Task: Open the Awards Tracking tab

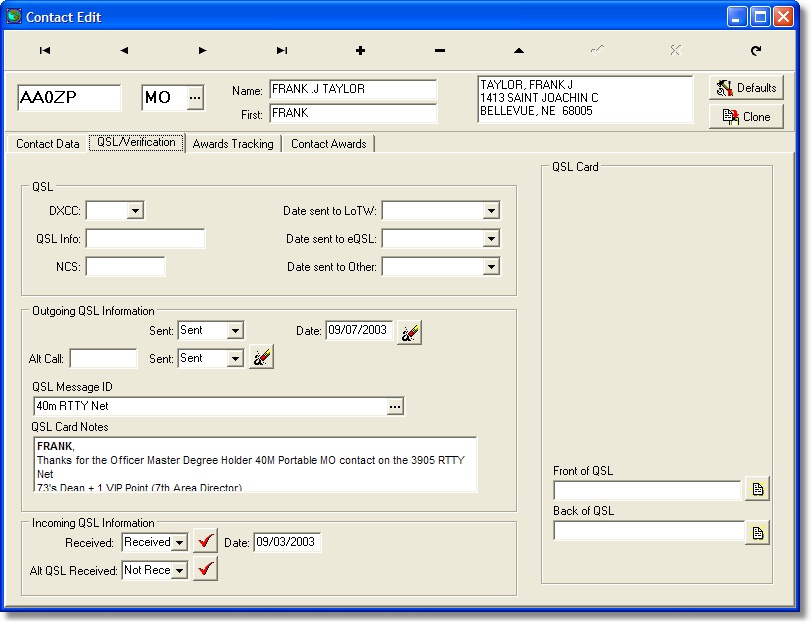Action: pyautogui.click(x=233, y=144)
